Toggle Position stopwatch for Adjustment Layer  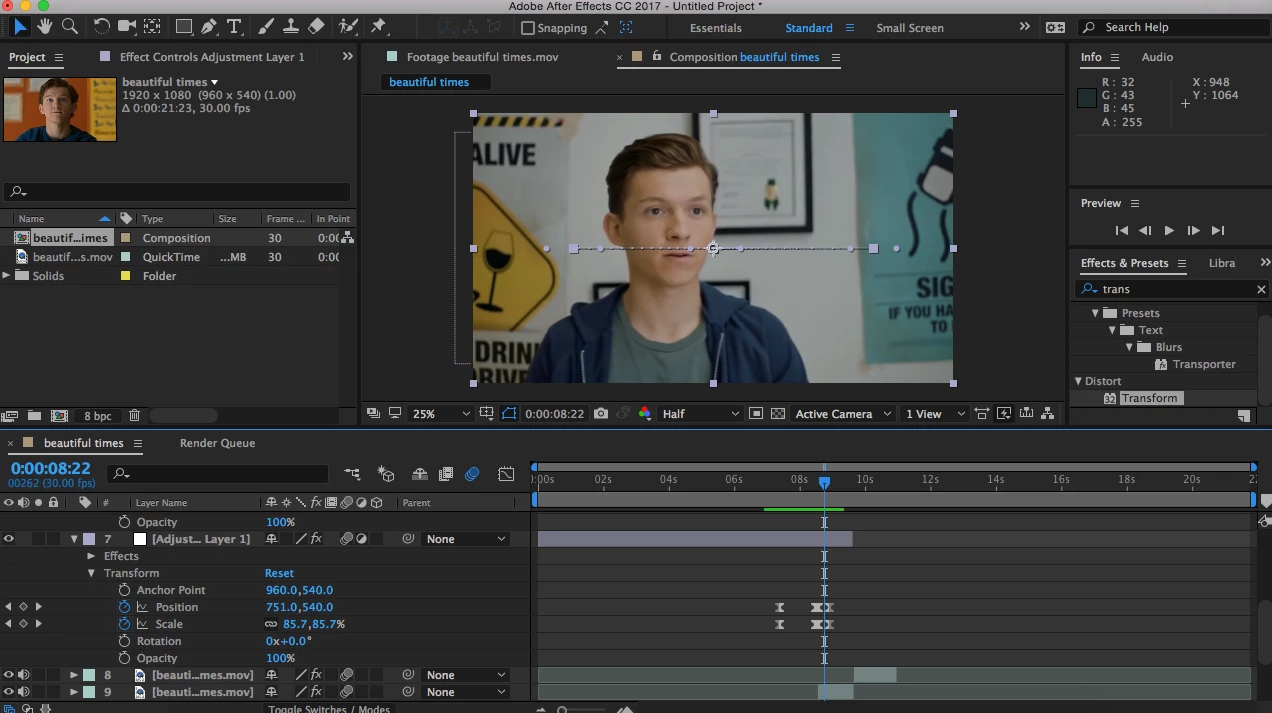pos(125,607)
